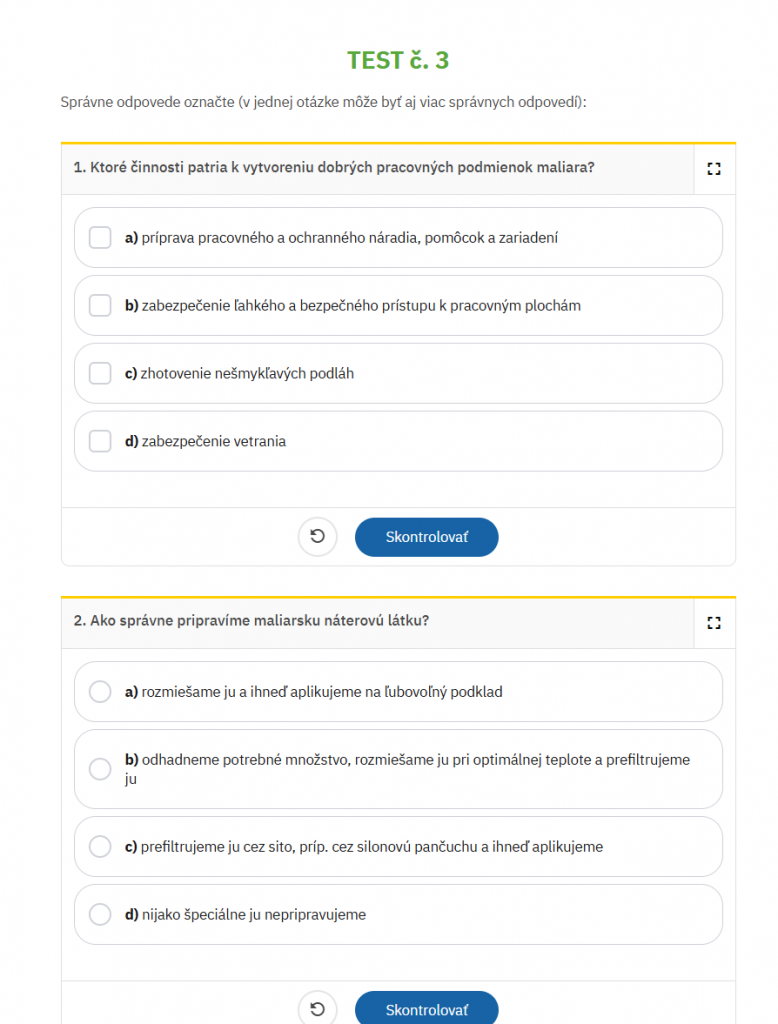Pick radio c) prefiltrujeme ju cez sito
The height and width of the screenshot is (1024, 778).
[x=100, y=847]
